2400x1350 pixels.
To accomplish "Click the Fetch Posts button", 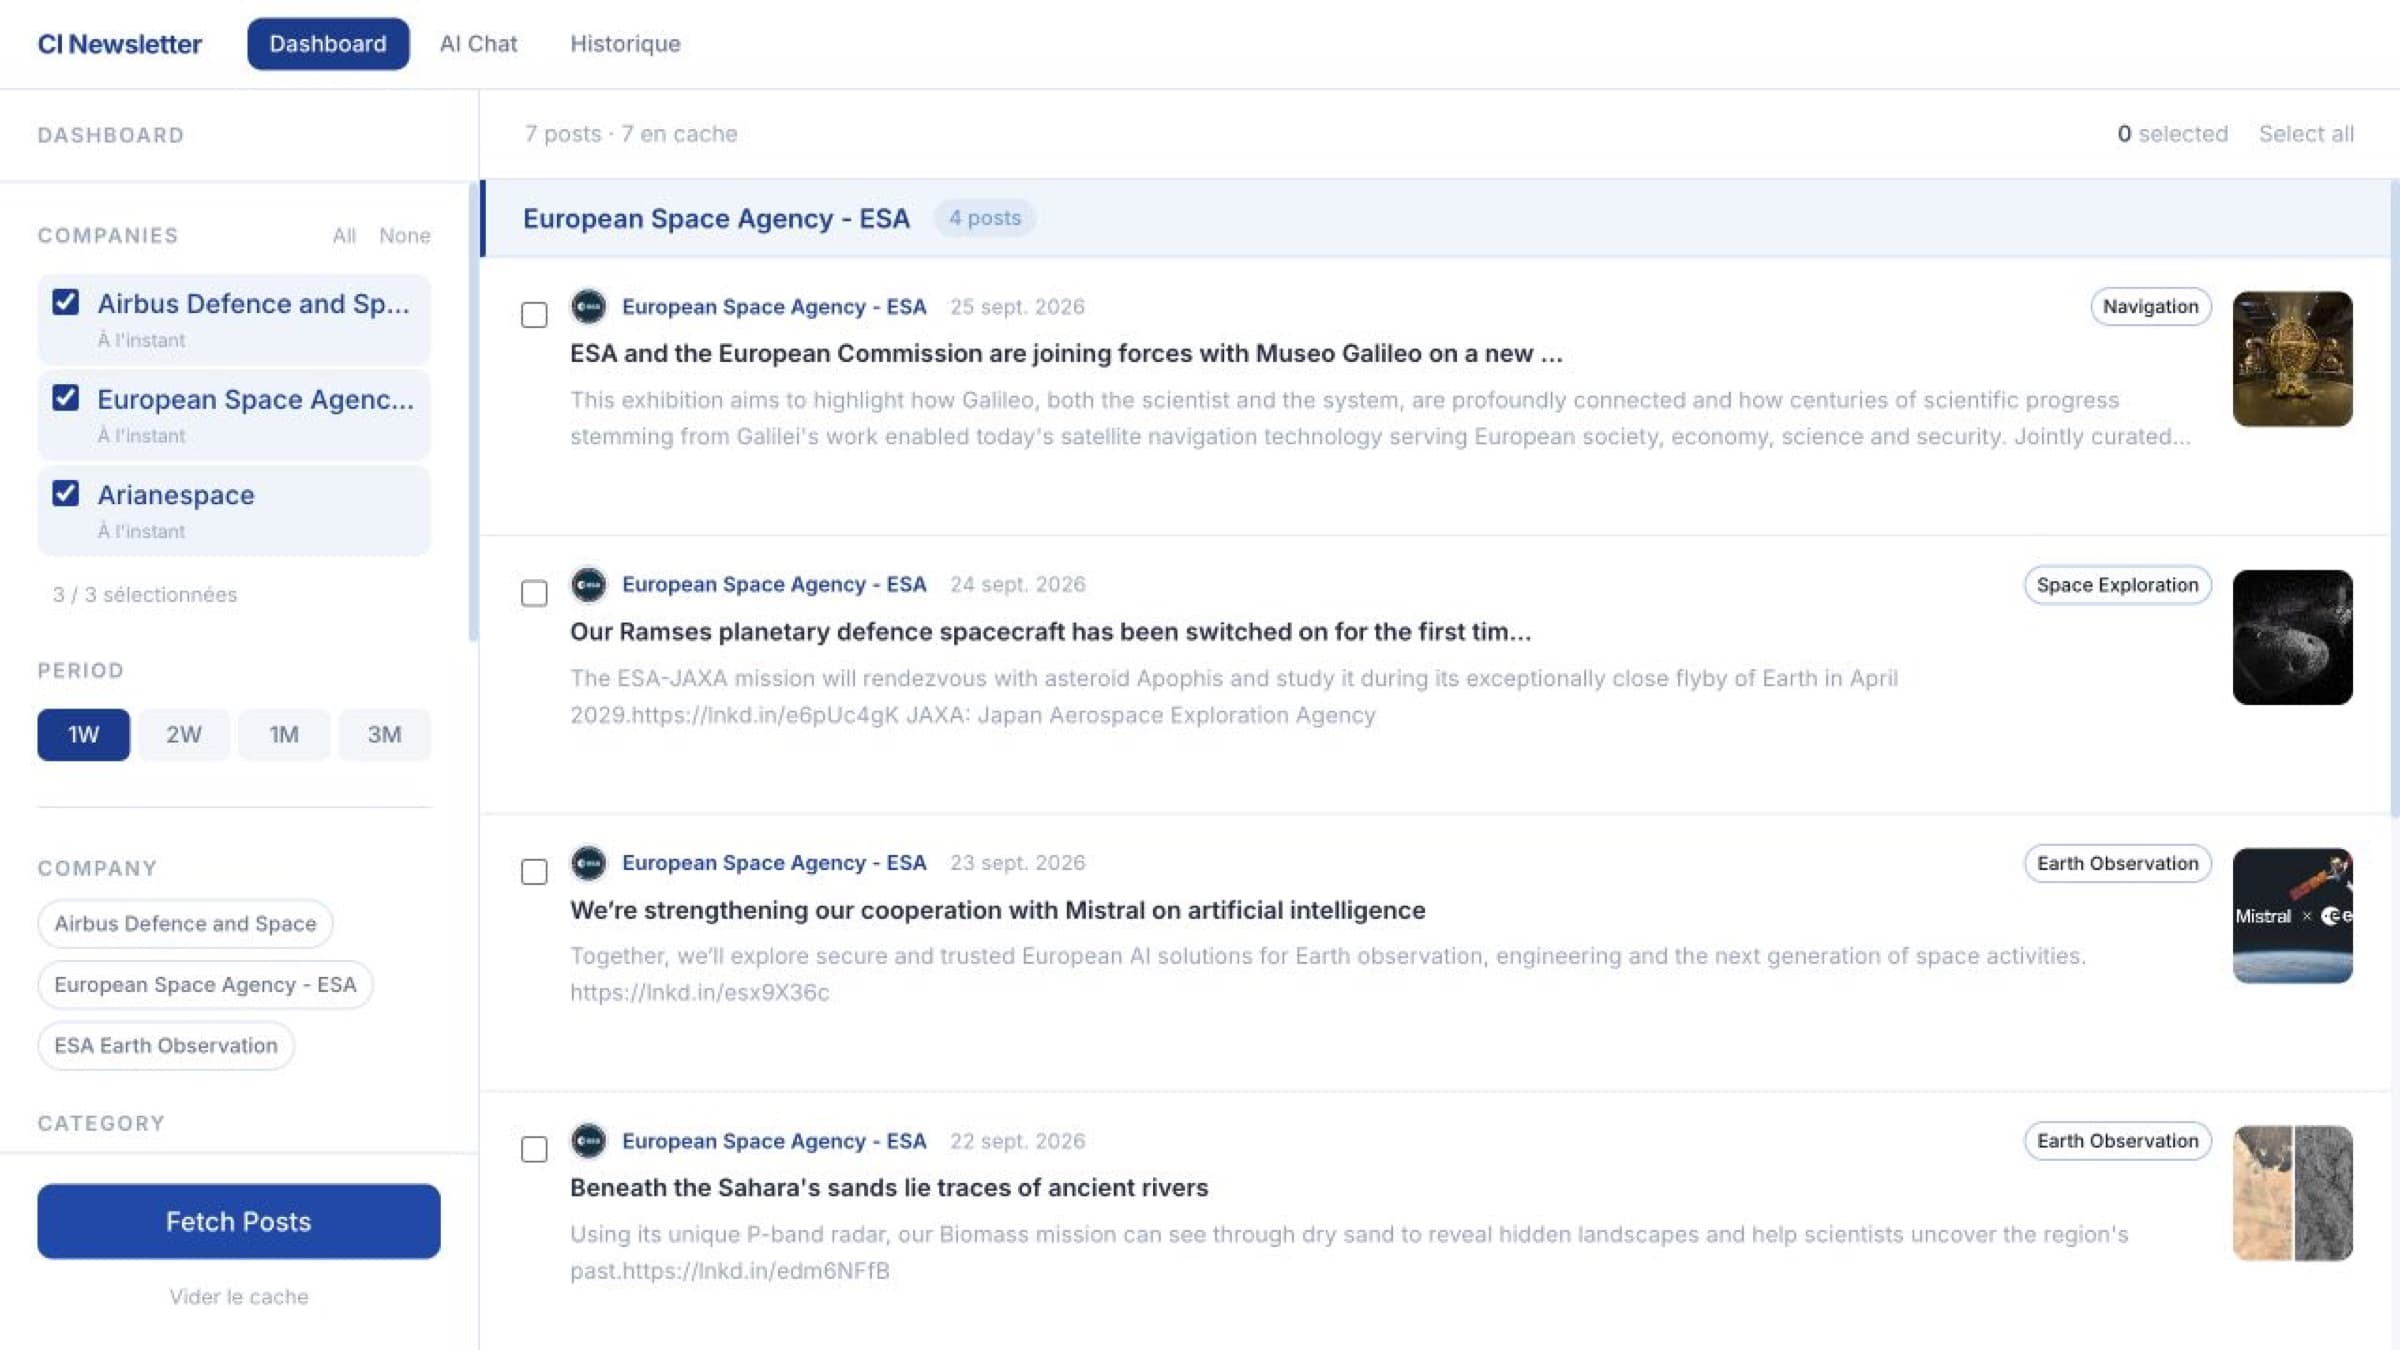I will pos(239,1221).
